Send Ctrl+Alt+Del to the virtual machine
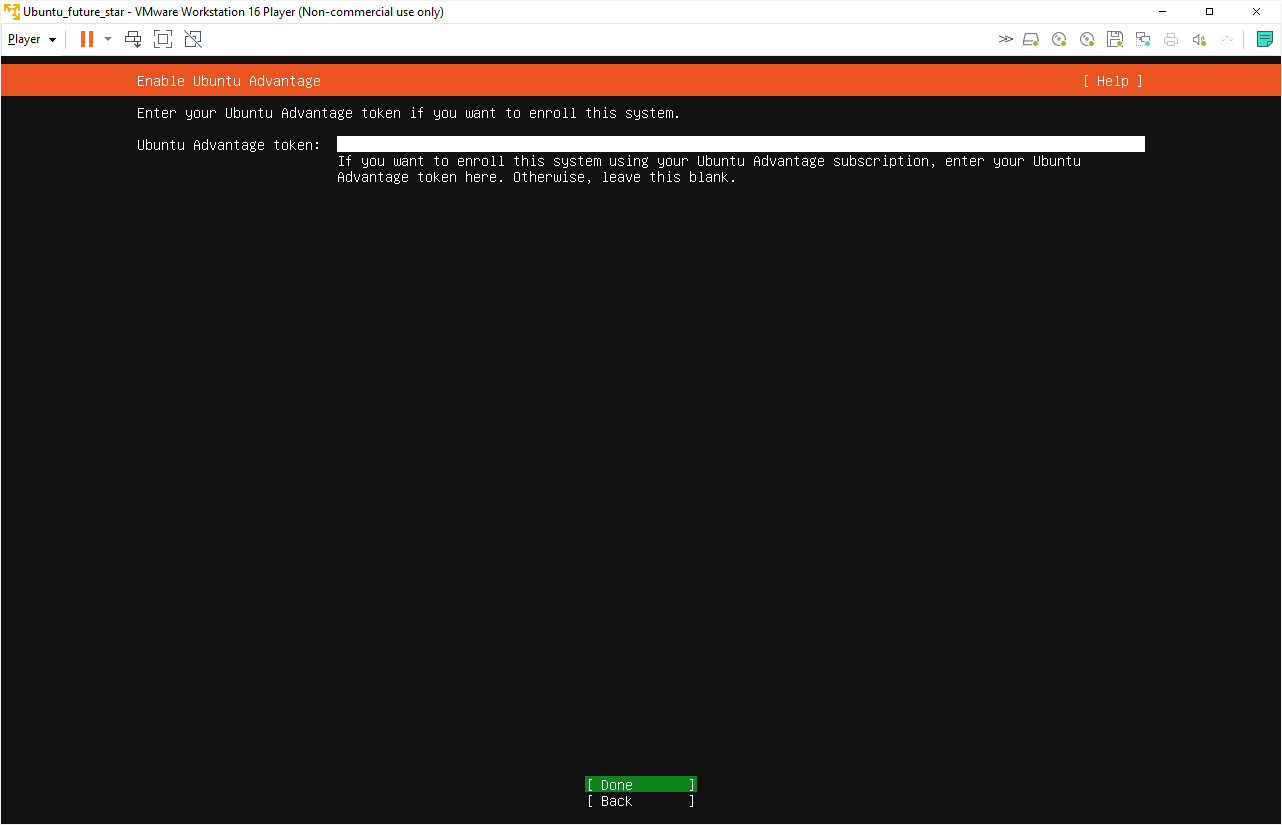The height and width of the screenshot is (825, 1282). pos(133,39)
